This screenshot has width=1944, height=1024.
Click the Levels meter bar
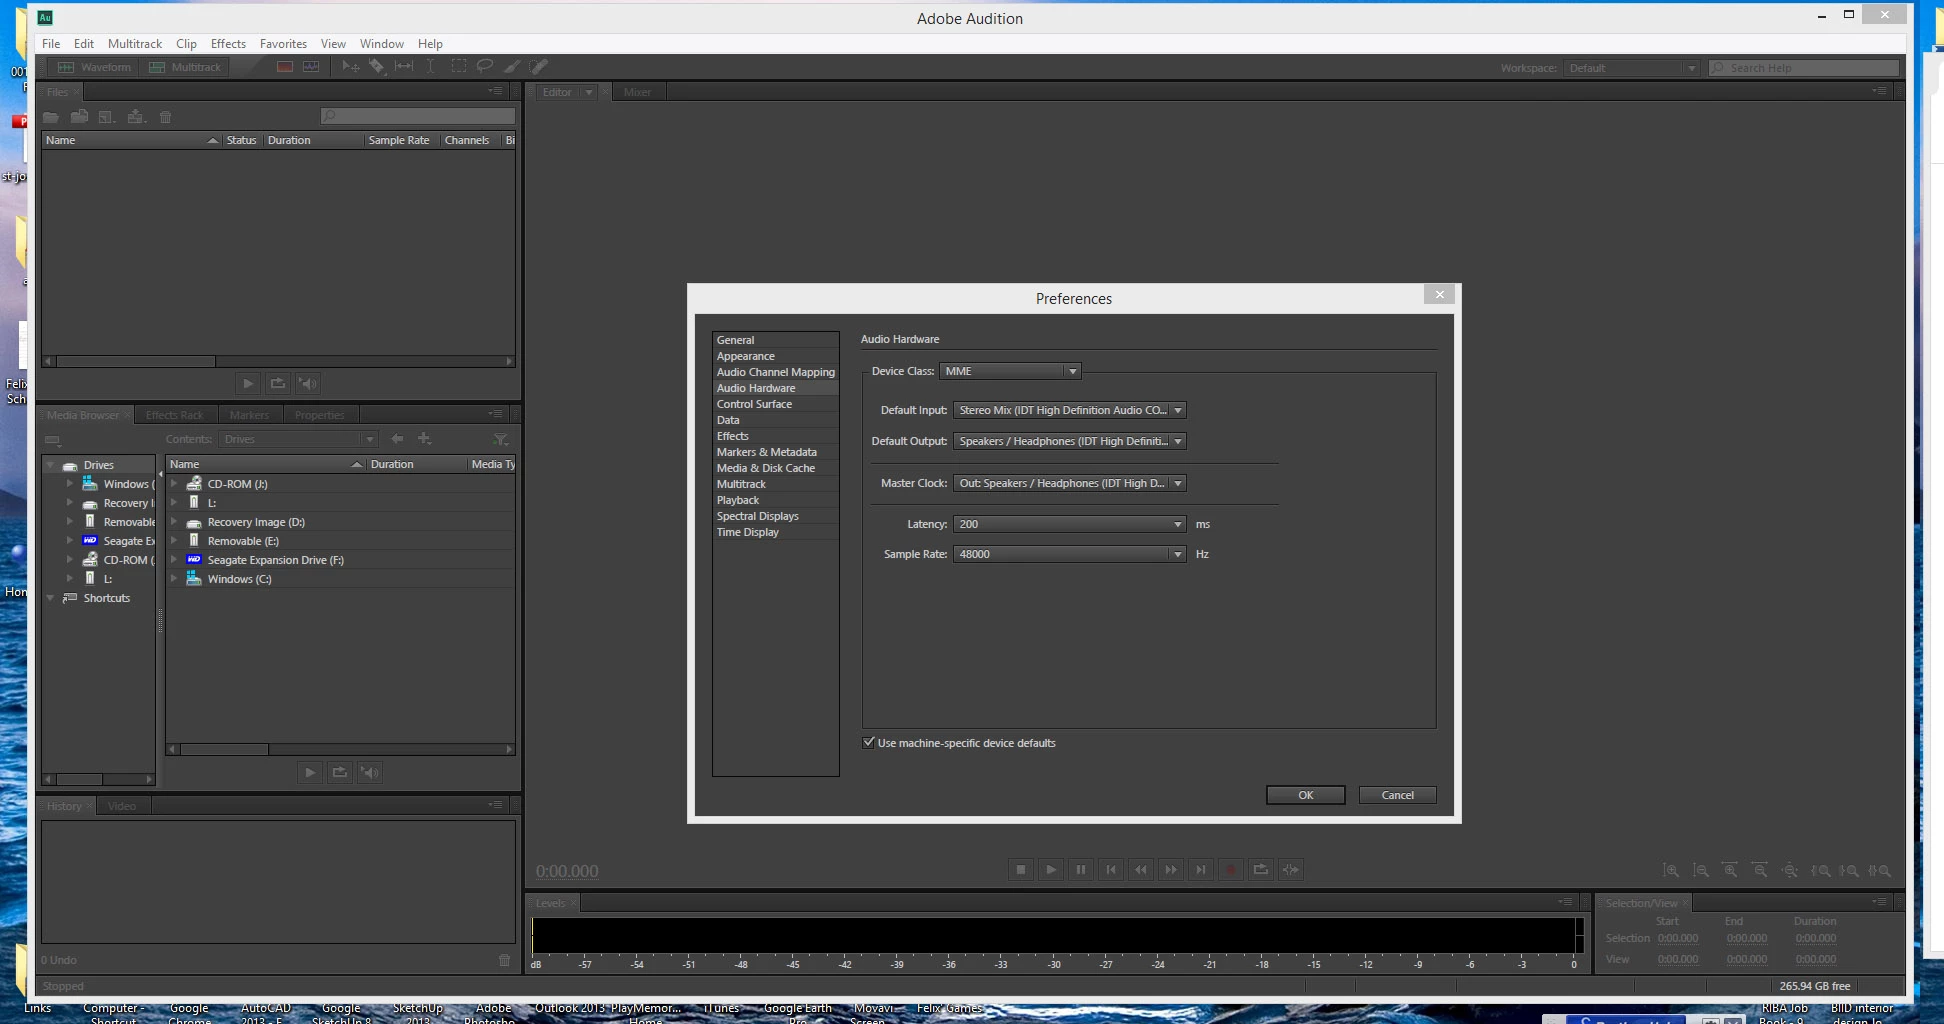tap(1055, 935)
